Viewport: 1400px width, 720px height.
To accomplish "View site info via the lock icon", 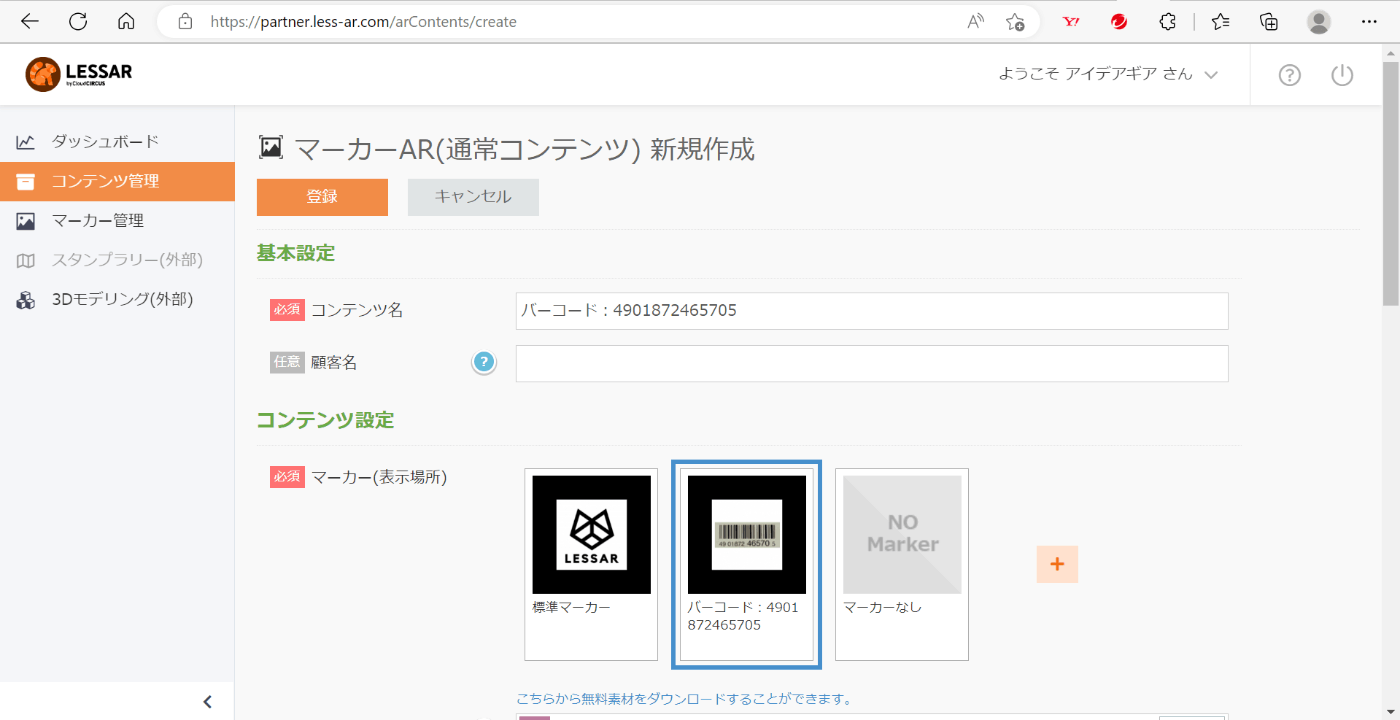I will 184,21.
